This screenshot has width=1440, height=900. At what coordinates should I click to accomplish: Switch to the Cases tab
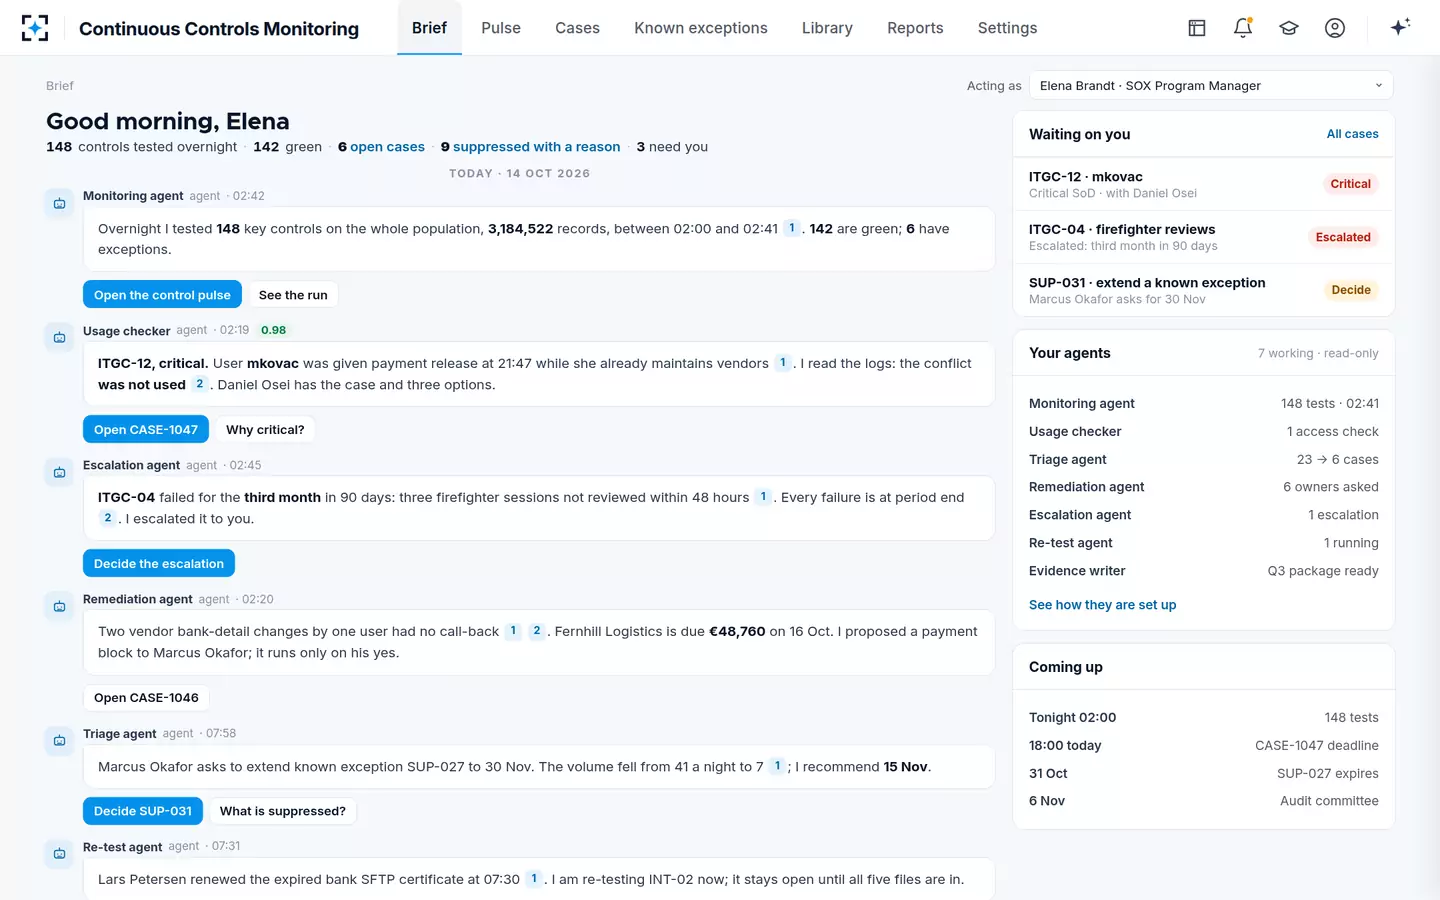coord(577,28)
